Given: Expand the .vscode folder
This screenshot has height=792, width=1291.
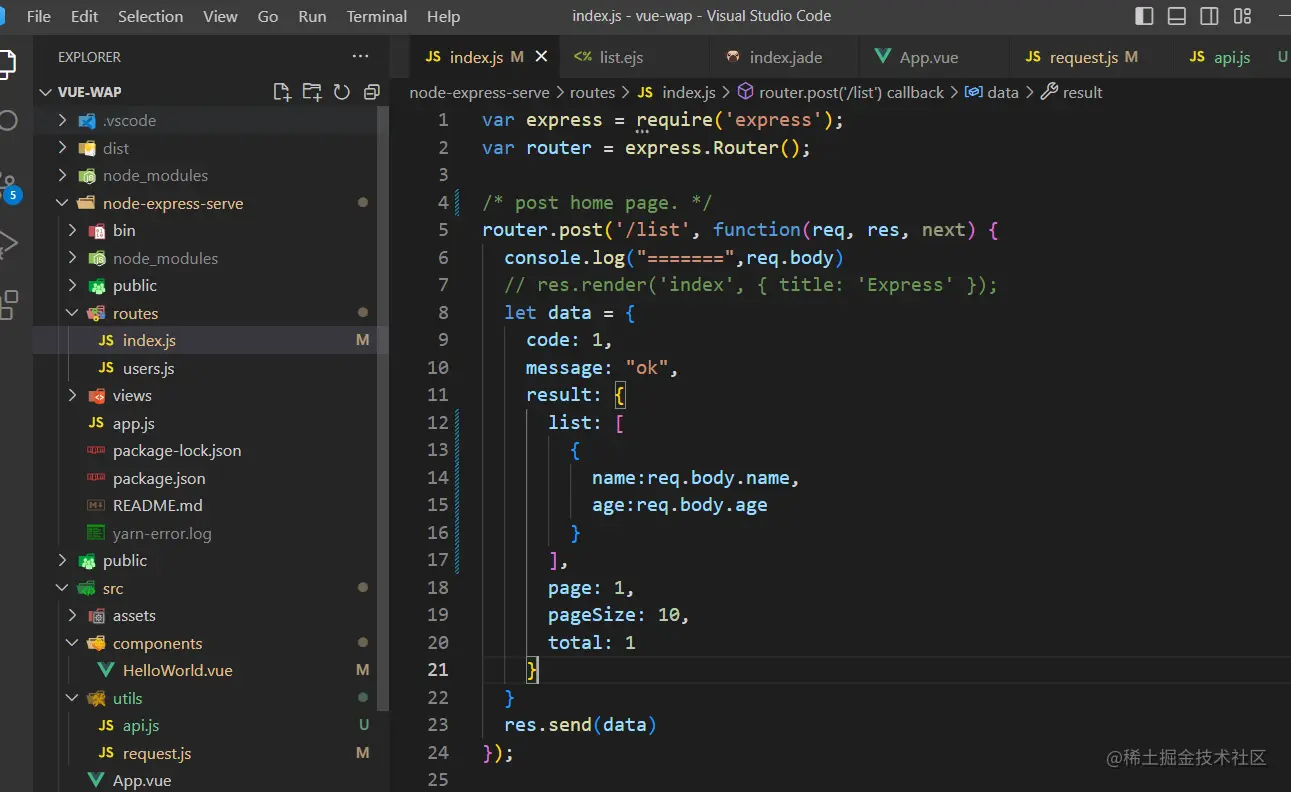Looking at the screenshot, I should pyautogui.click(x=62, y=120).
